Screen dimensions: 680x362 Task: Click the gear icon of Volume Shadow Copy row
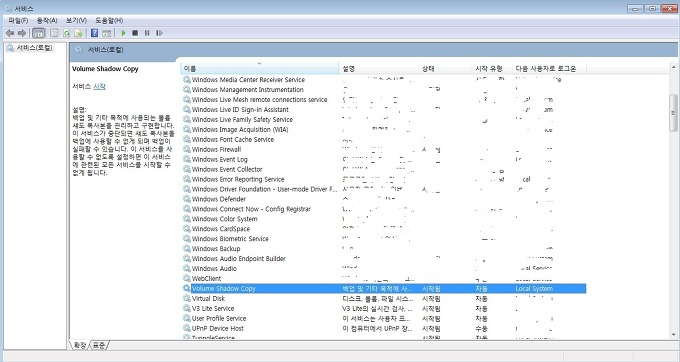[x=186, y=288]
